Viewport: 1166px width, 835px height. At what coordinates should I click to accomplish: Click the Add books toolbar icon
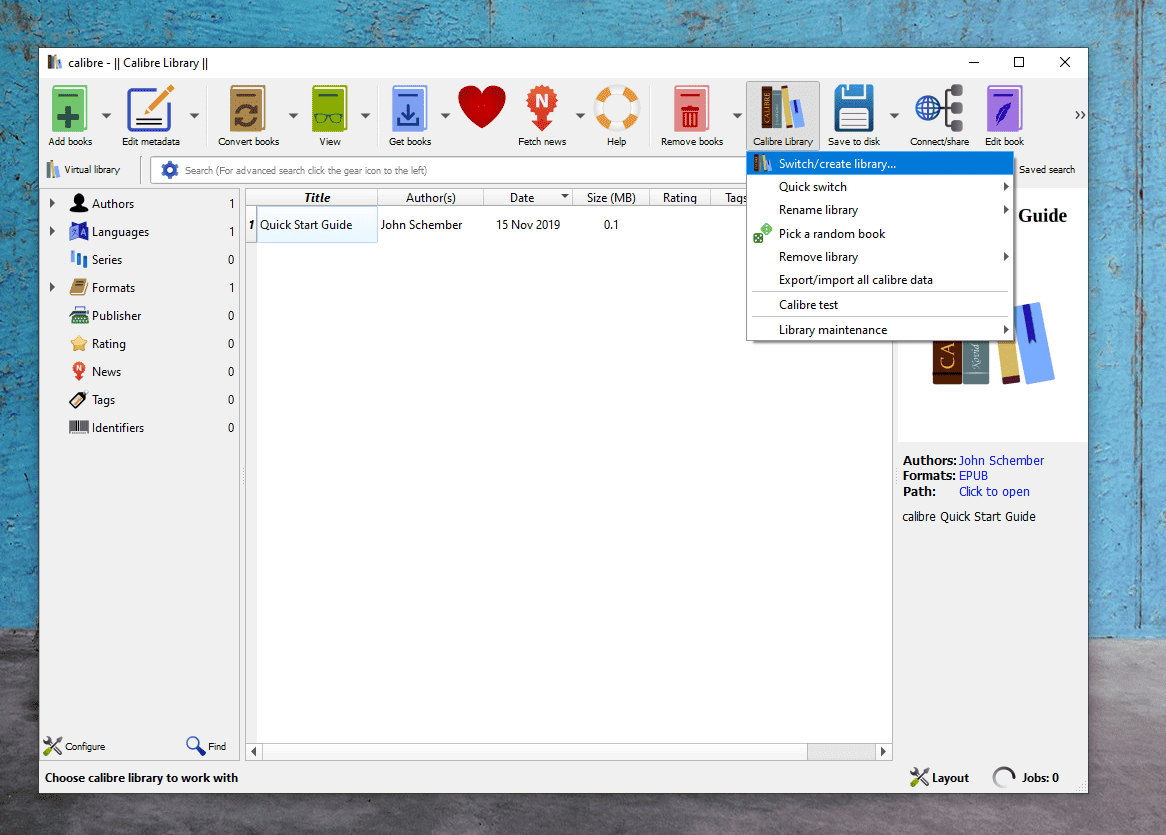click(x=69, y=109)
